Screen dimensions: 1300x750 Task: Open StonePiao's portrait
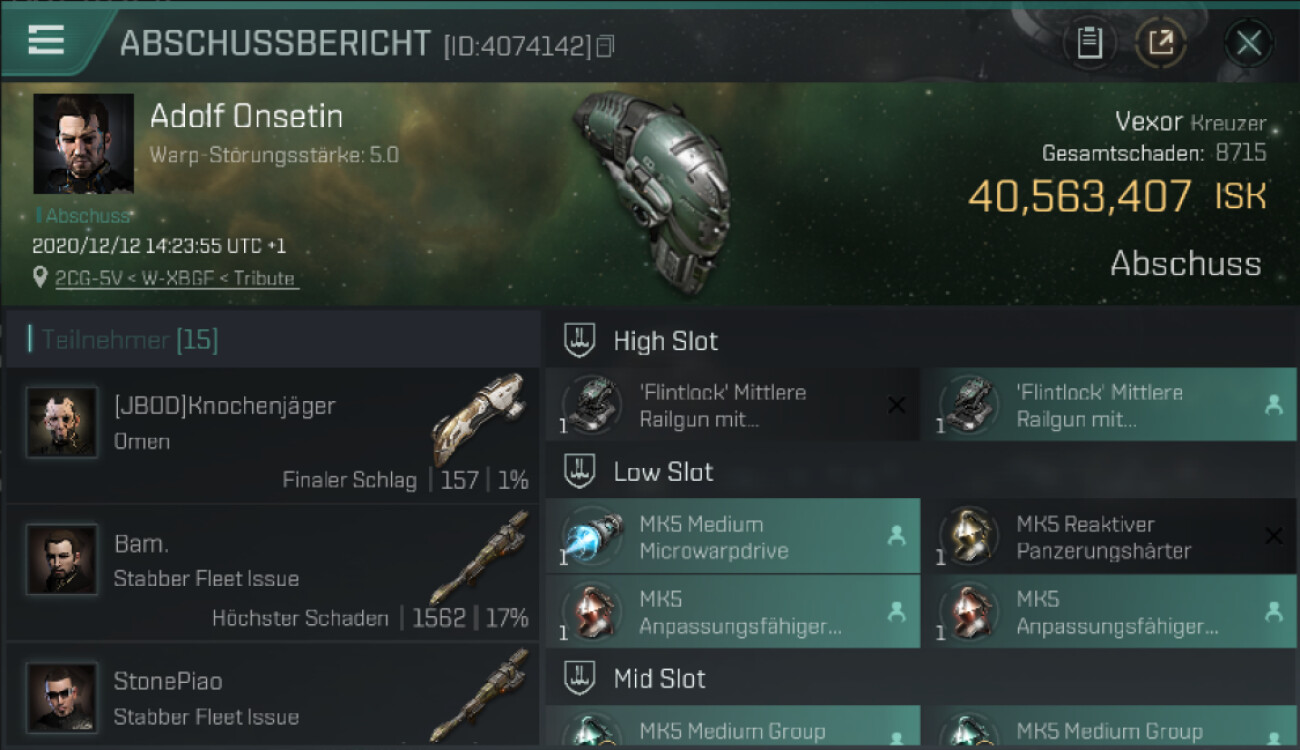point(62,697)
